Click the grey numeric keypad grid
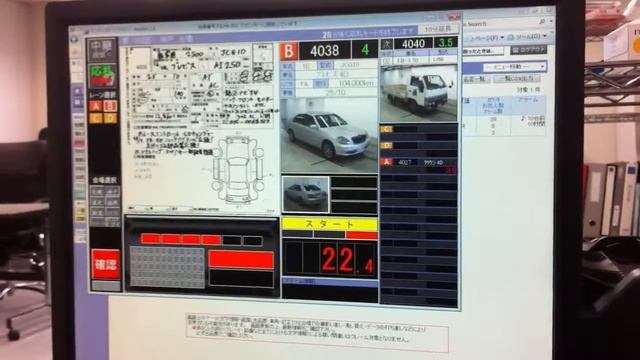 [x=167, y=267]
